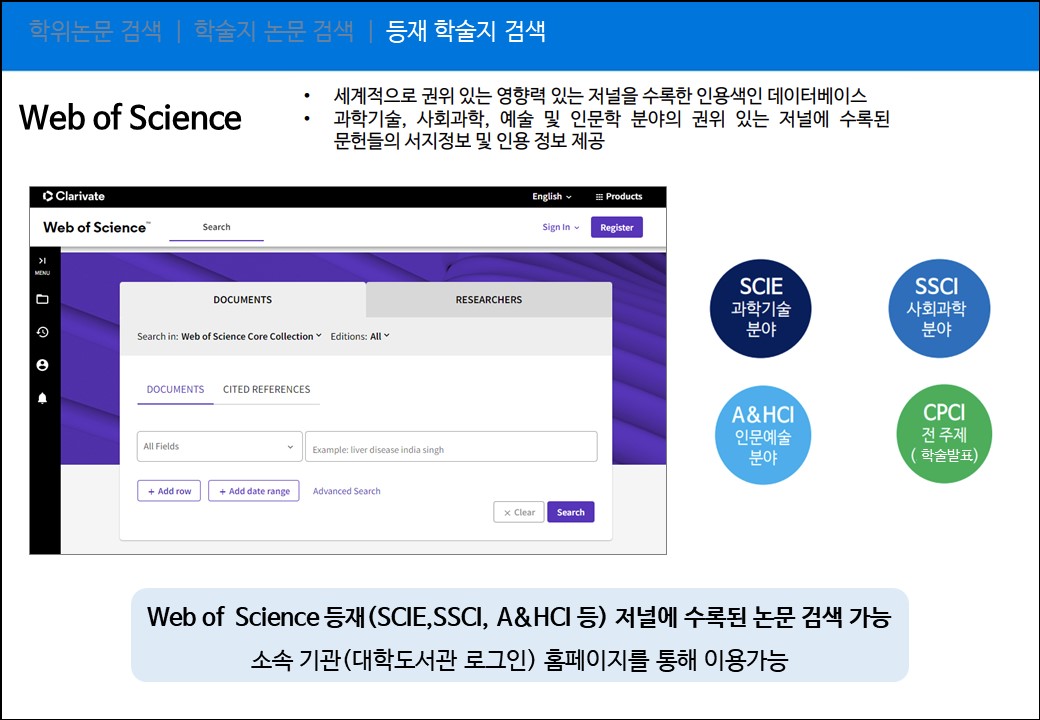Click the text 소속 기관(대학도서관 로그인) 홈페이지를 통해 이용가능
Viewport: 1040px width, 720px height.
pyautogui.click(x=519, y=660)
